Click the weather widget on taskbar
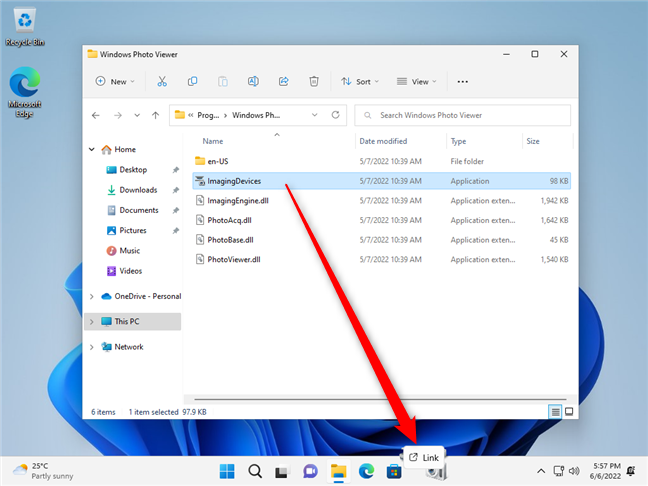Image resolution: width=648 pixels, height=486 pixels. tap(43, 471)
